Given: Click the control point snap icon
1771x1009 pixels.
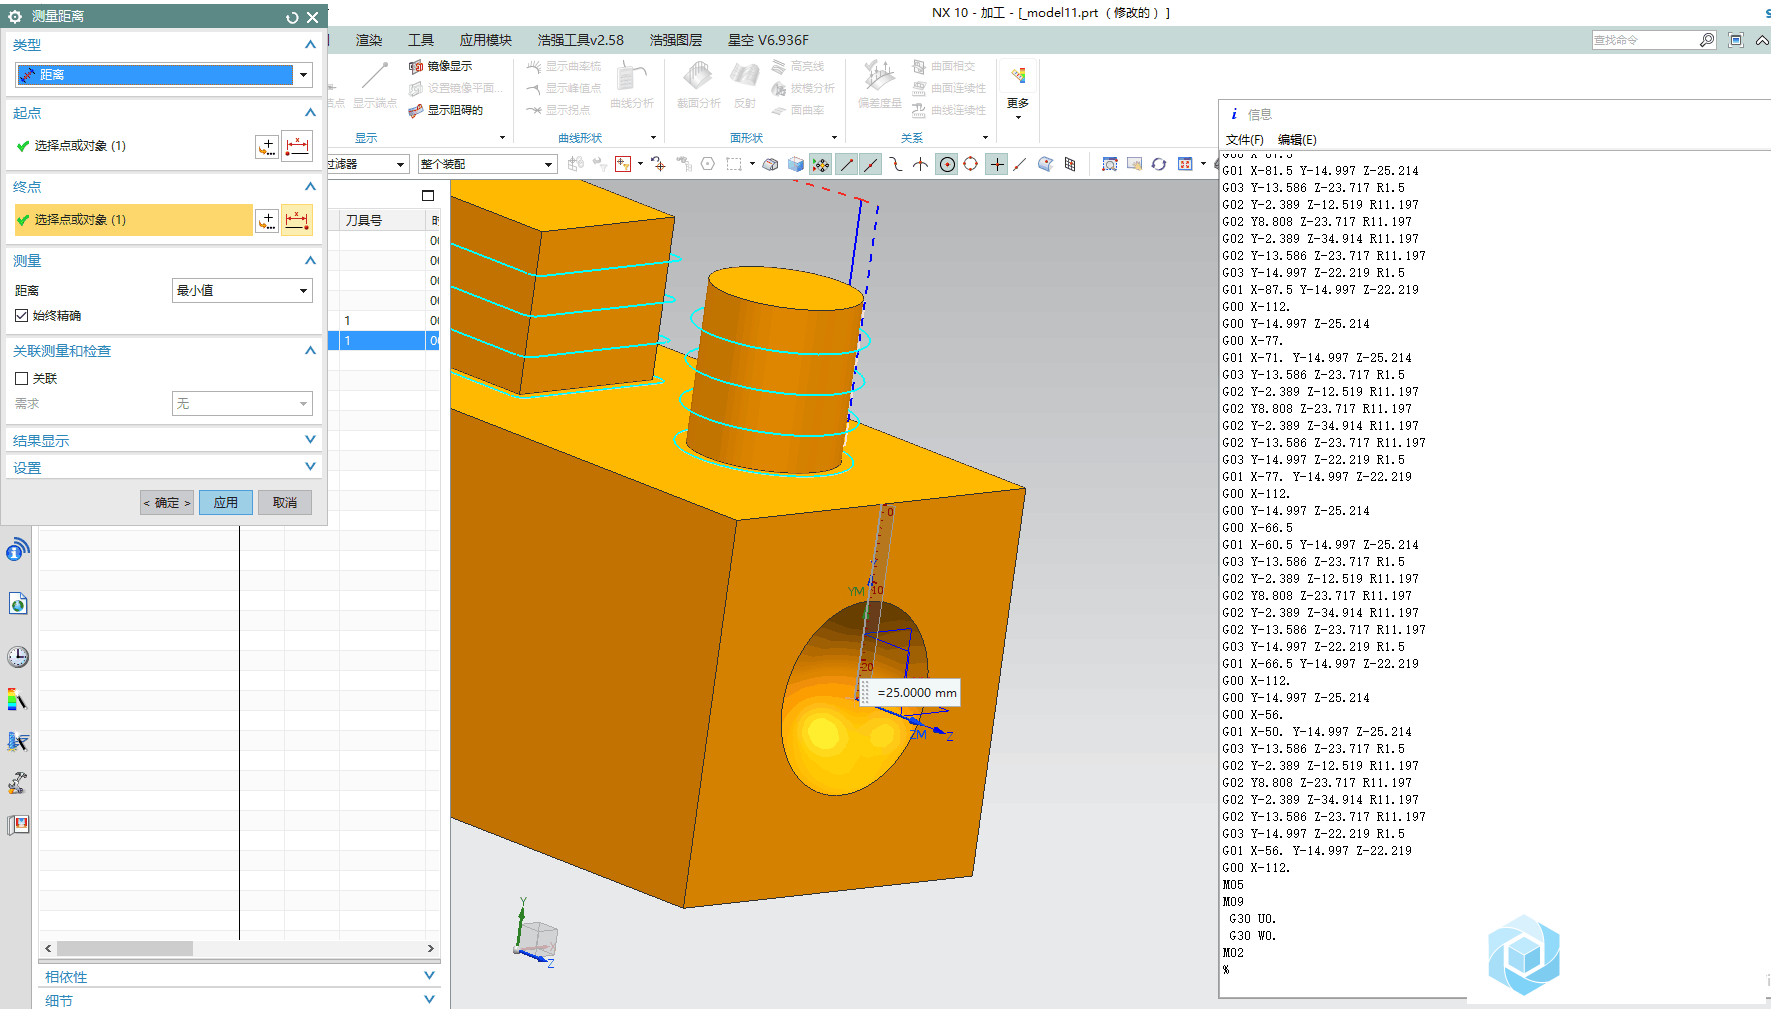Looking at the screenshot, I should point(896,164).
